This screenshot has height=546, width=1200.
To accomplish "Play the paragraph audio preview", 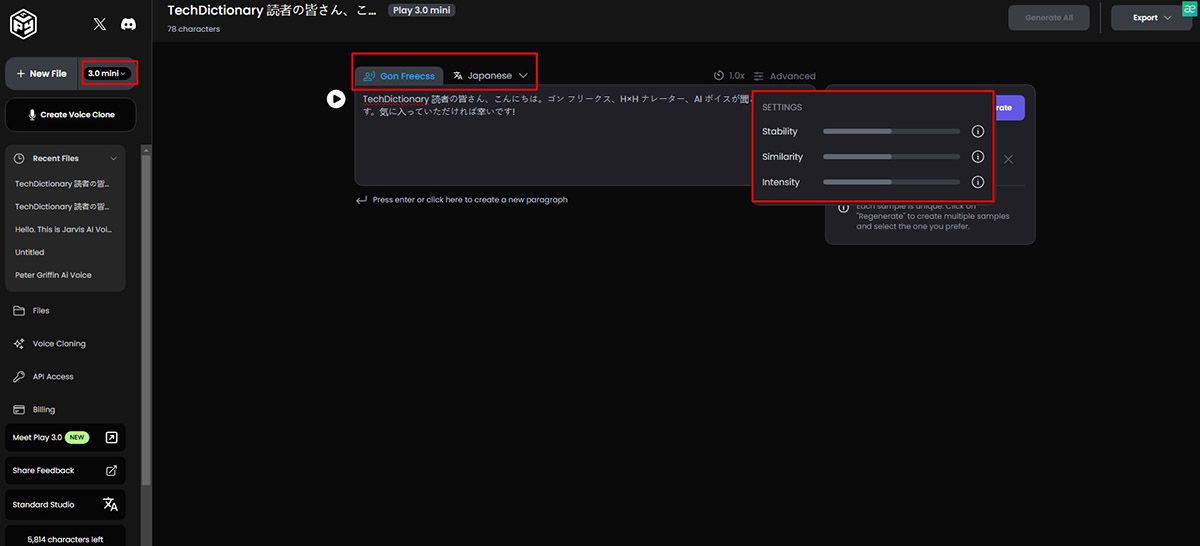I will click(336, 99).
